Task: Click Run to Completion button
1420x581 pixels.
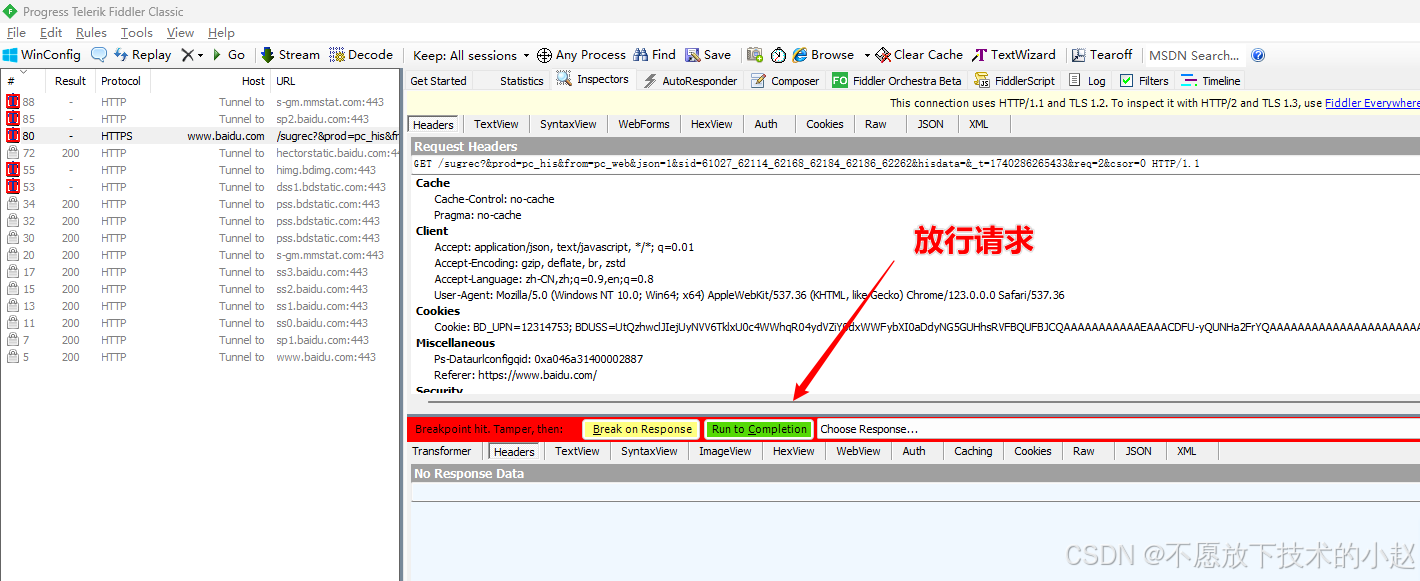Action: (759, 429)
